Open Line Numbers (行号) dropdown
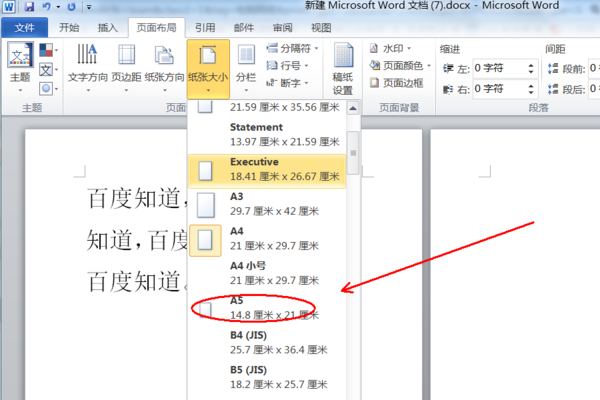Image resolution: width=600 pixels, height=400 pixels. pos(288,66)
